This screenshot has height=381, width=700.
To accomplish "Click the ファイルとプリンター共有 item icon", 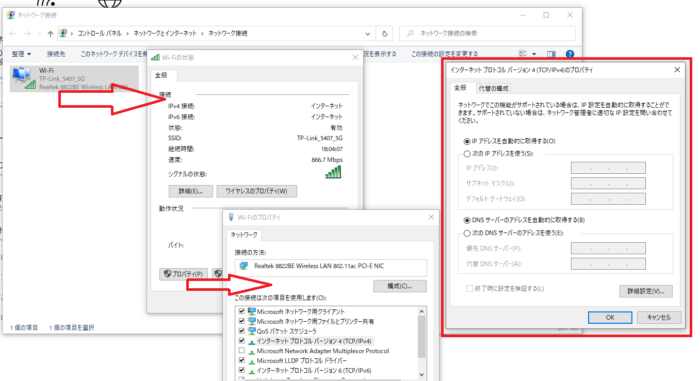I will coord(252,321).
